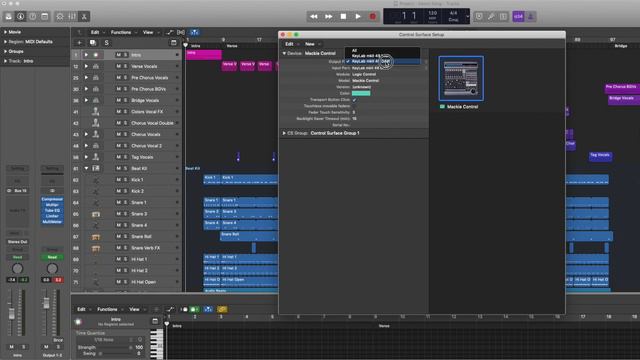The height and width of the screenshot is (360, 640).
Task: Toggle the Transport Button Click checkbox
Action: (x=354, y=100)
